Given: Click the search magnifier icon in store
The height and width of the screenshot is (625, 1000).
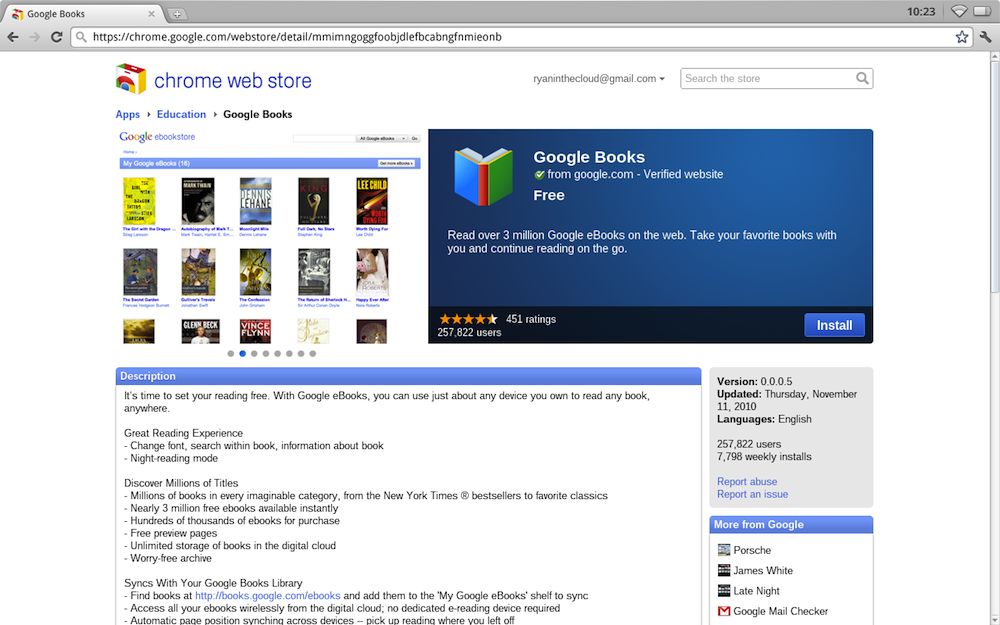Looking at the screenshot, I should pyautogui.click(x=862, y=79).
